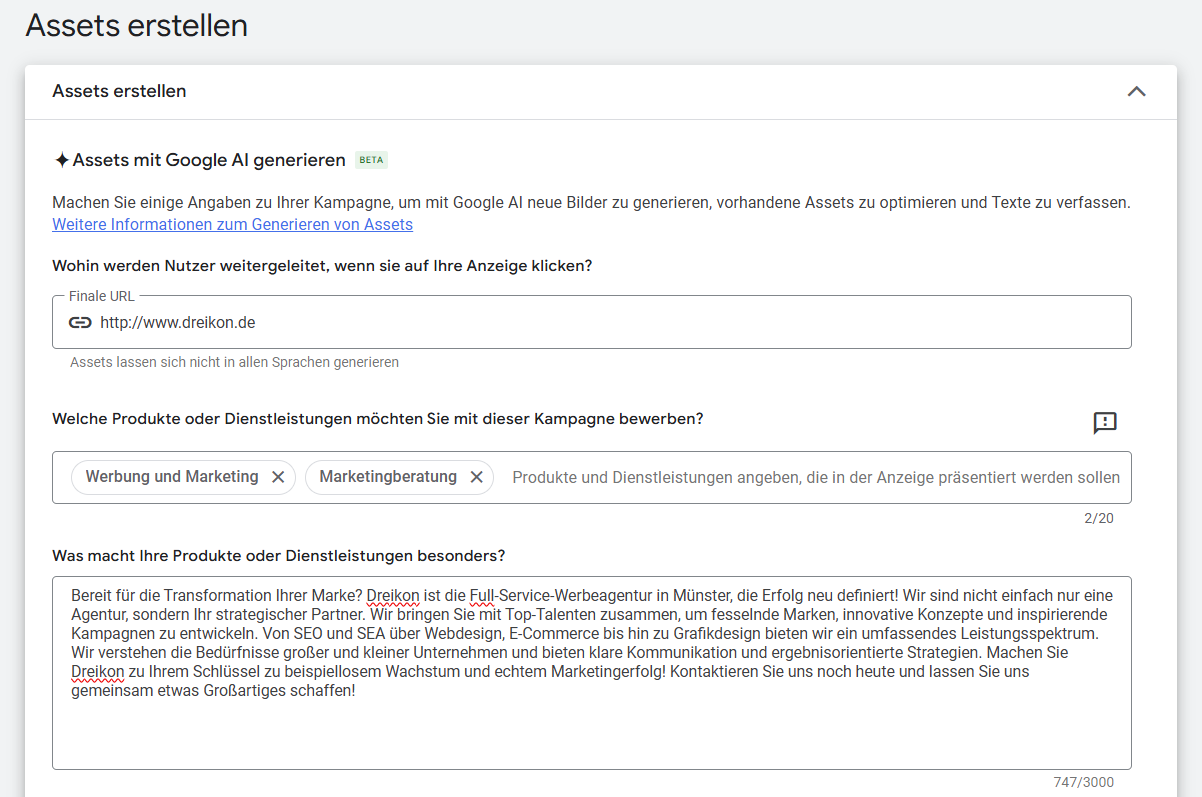Open Weitere Informationen zum Generieren von Assets link
1202x797 pixels.
[x=232, y=224]
